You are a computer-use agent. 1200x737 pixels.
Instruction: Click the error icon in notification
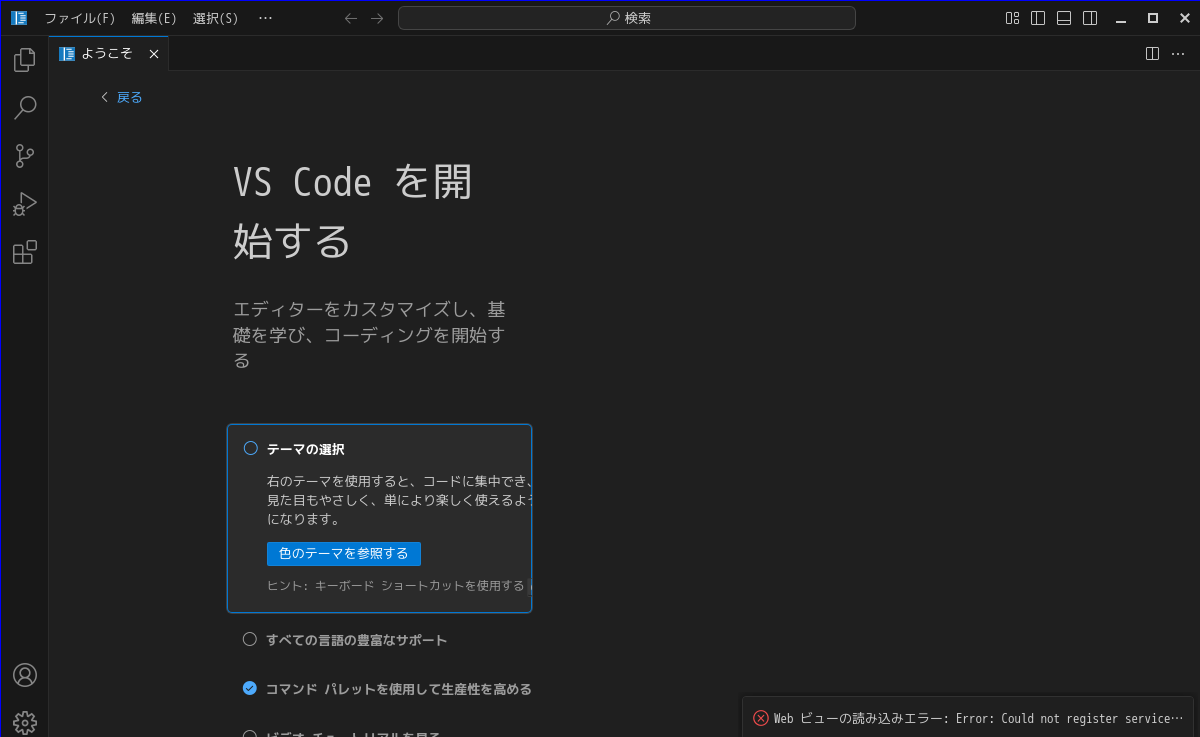[761, 718]
